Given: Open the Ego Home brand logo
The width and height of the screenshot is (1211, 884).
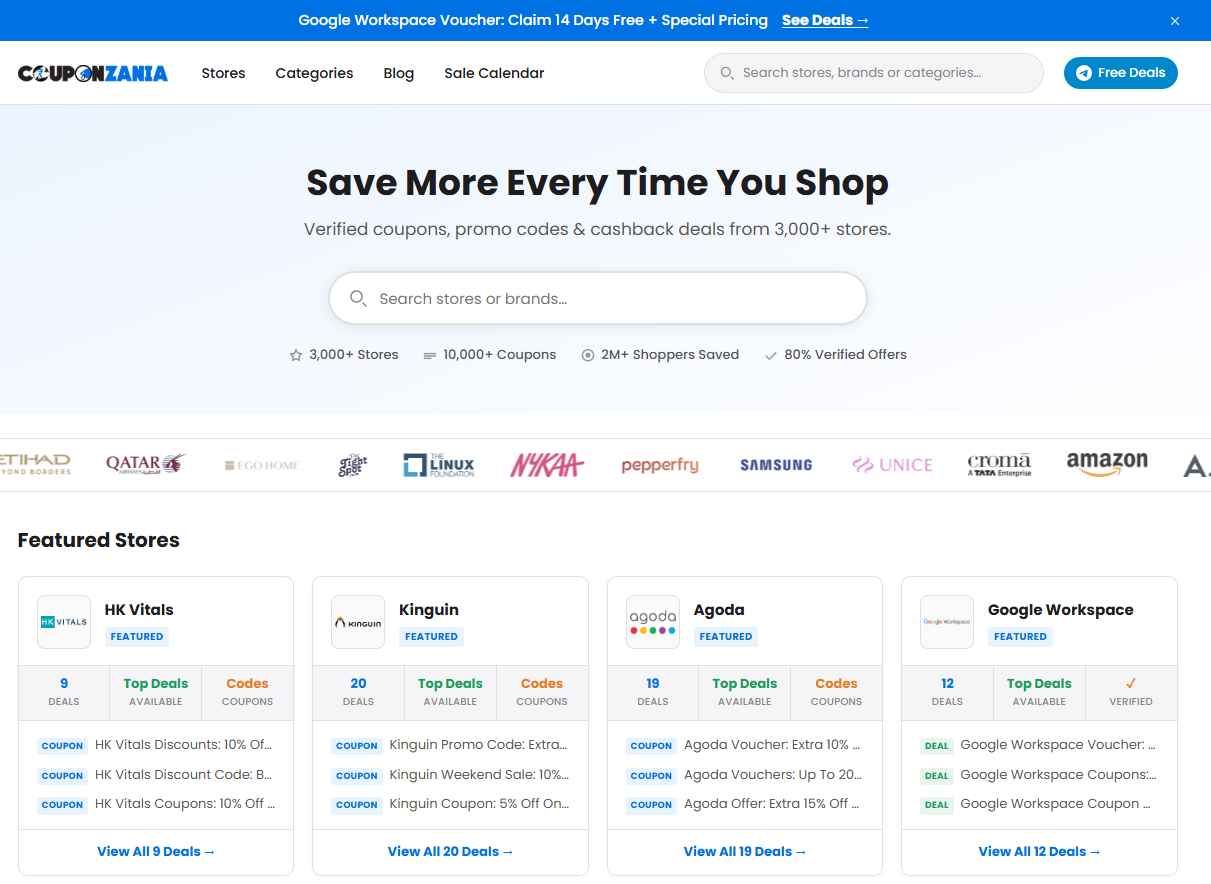Looking at the screenshot, I should [x=262, y=465].
